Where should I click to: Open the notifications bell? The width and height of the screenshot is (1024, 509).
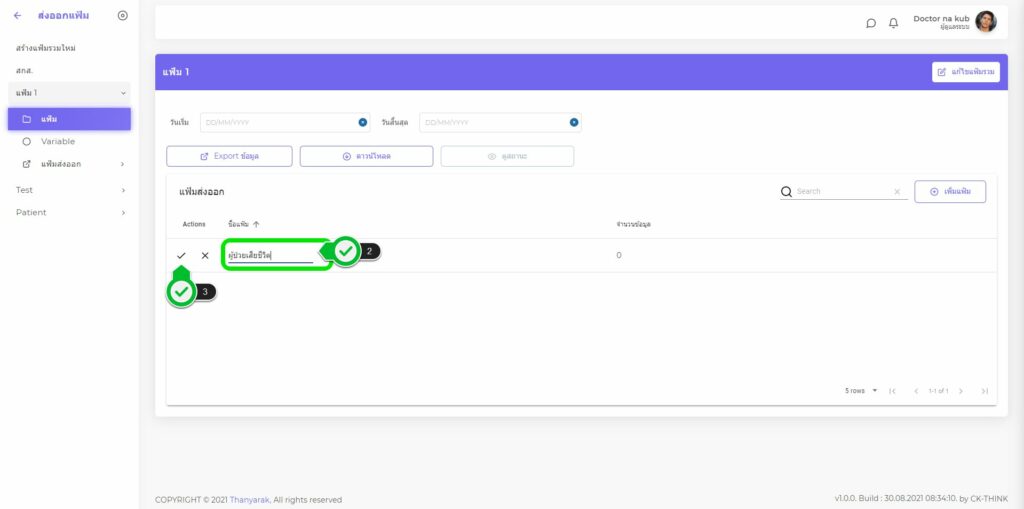click(x=894, y=23)
